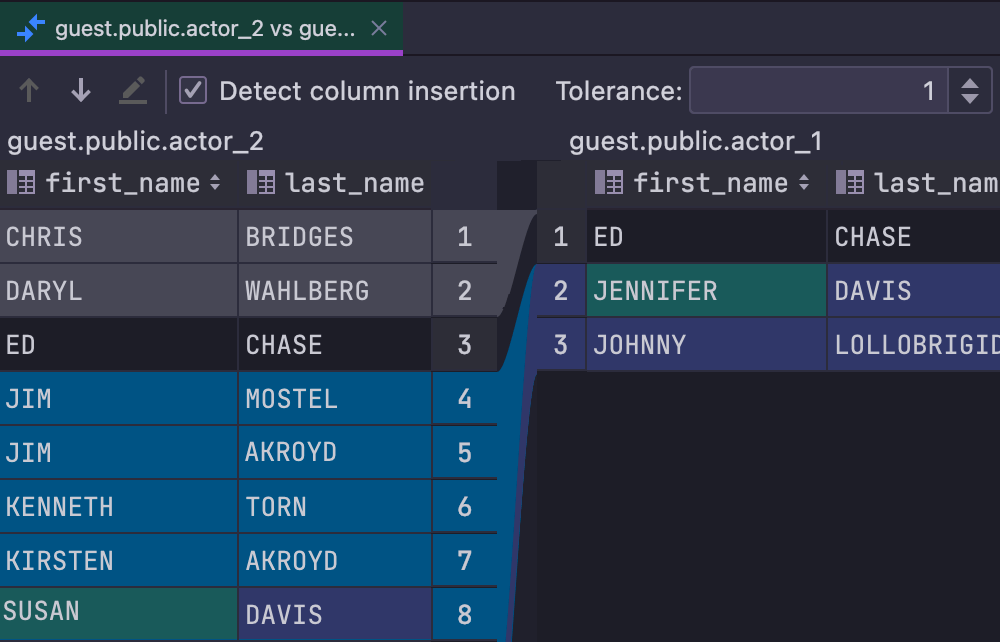Click column icon beside left last_name header

pos(261,183)
